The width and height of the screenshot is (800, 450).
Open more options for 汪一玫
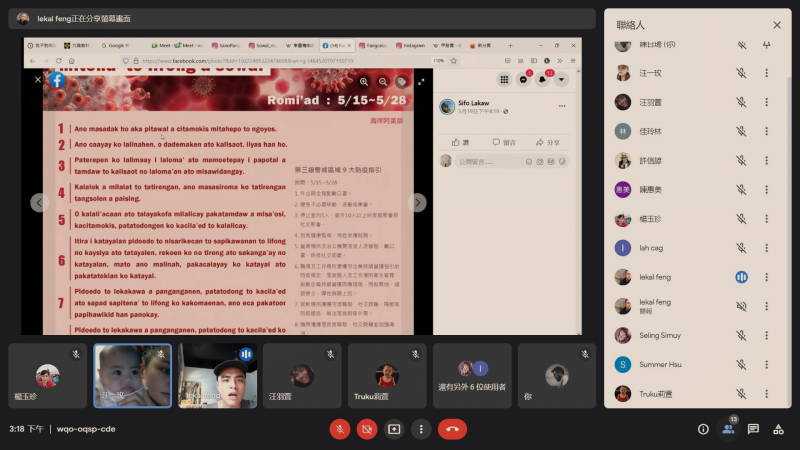tap(766, 73)
